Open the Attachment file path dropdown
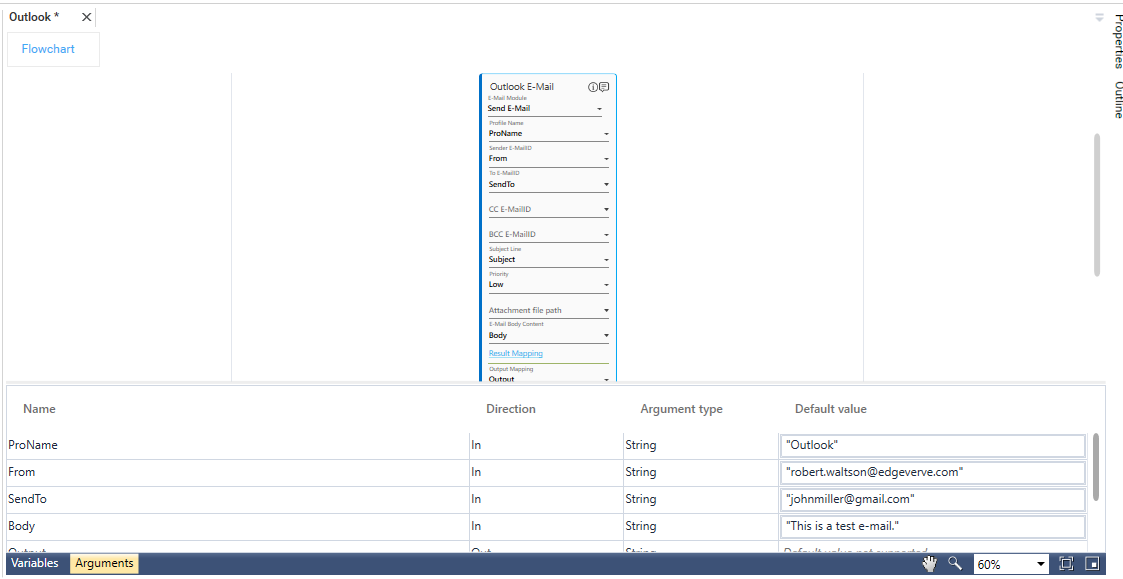Image resolution: width=1123 pixels, height=579 pixels. click(606, 311)
